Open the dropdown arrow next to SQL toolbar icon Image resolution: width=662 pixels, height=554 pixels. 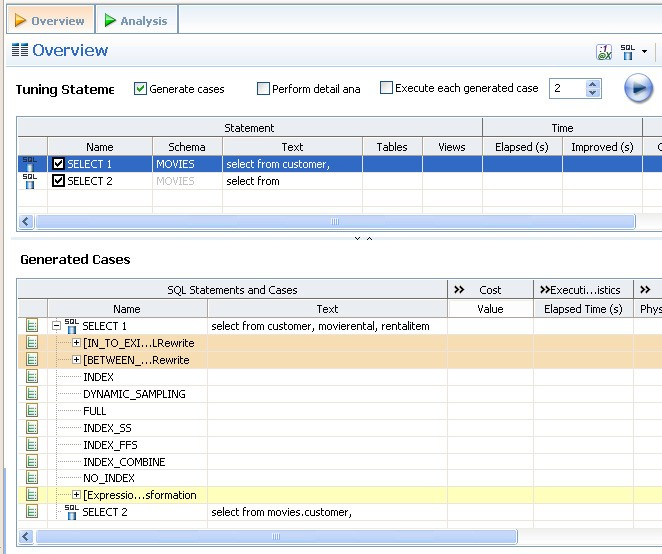pyautogui.click(x=645, y=52)
